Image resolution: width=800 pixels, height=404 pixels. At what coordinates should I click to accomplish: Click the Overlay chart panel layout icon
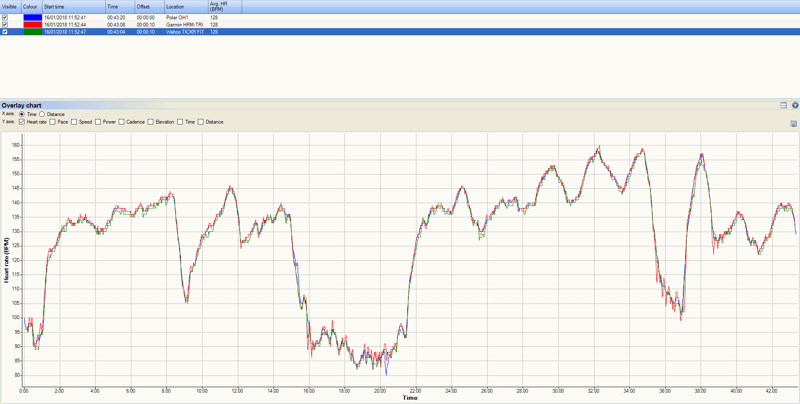pyautogui.click(x=784, y=105)
